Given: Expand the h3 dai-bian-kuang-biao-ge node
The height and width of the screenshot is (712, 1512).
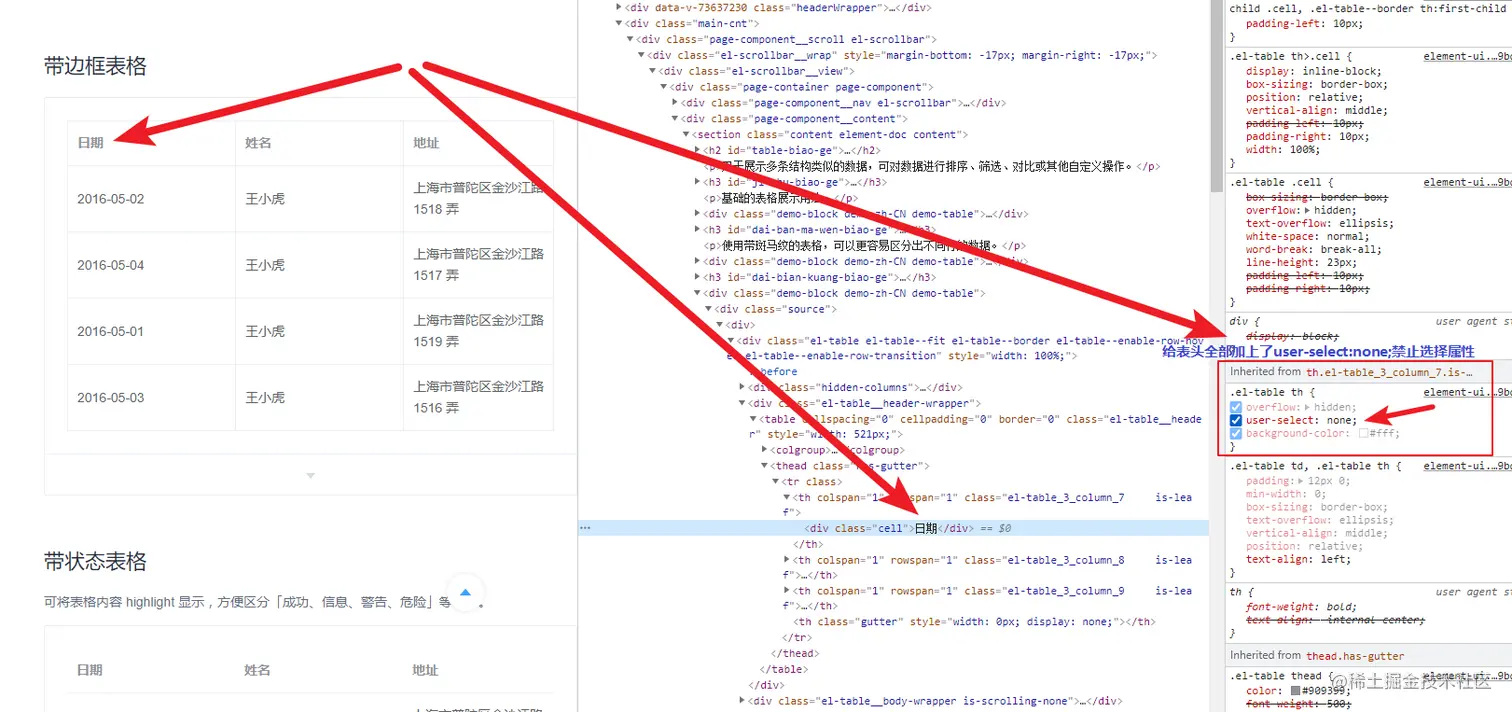Looking at the screenshot, I should tap(697, 278).
